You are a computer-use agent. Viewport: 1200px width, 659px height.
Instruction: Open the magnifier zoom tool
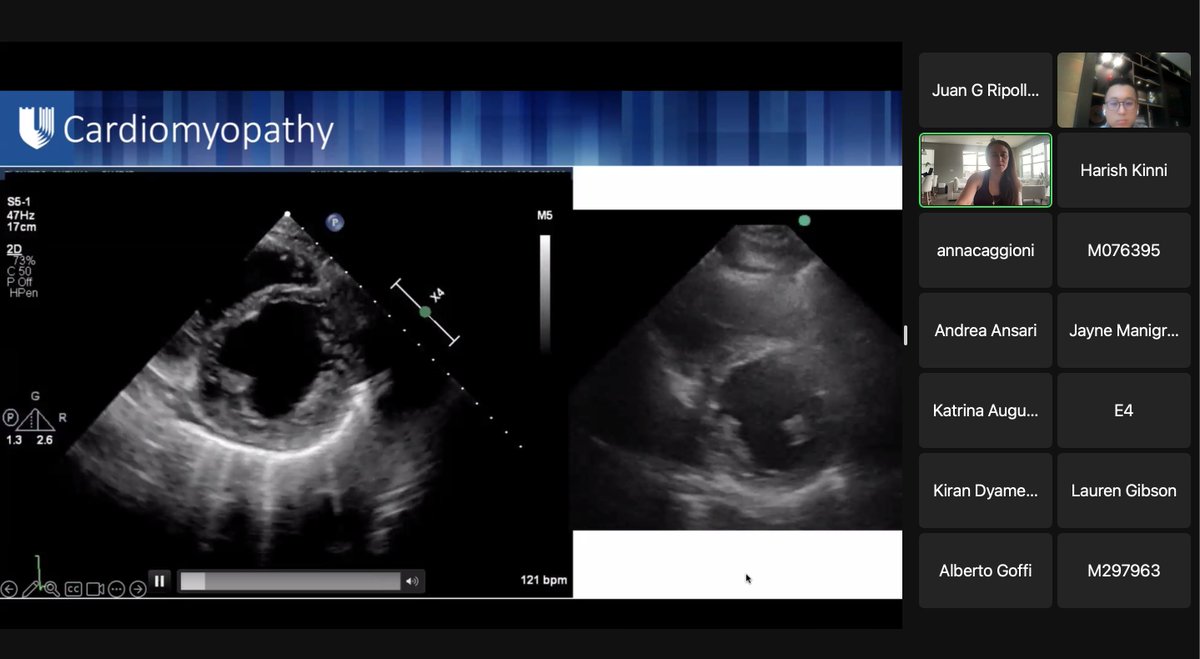pyautogui.click(x=51, y=589)
